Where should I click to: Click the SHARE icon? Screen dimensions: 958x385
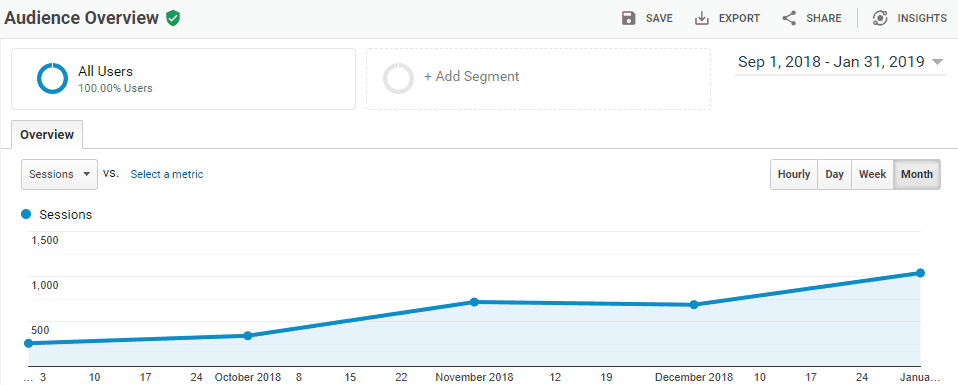789,18
